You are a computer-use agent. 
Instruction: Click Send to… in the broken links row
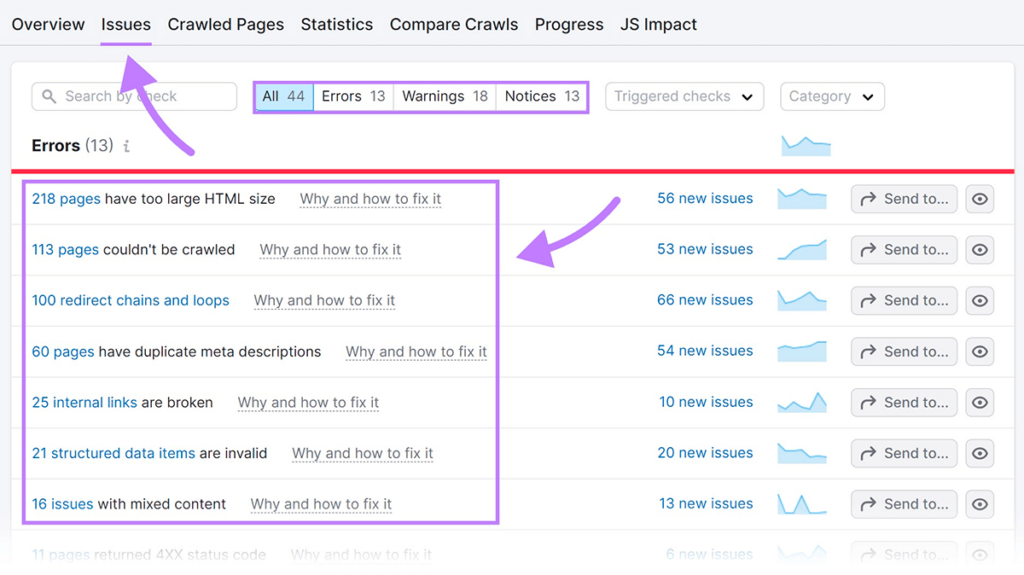[904, 402]
